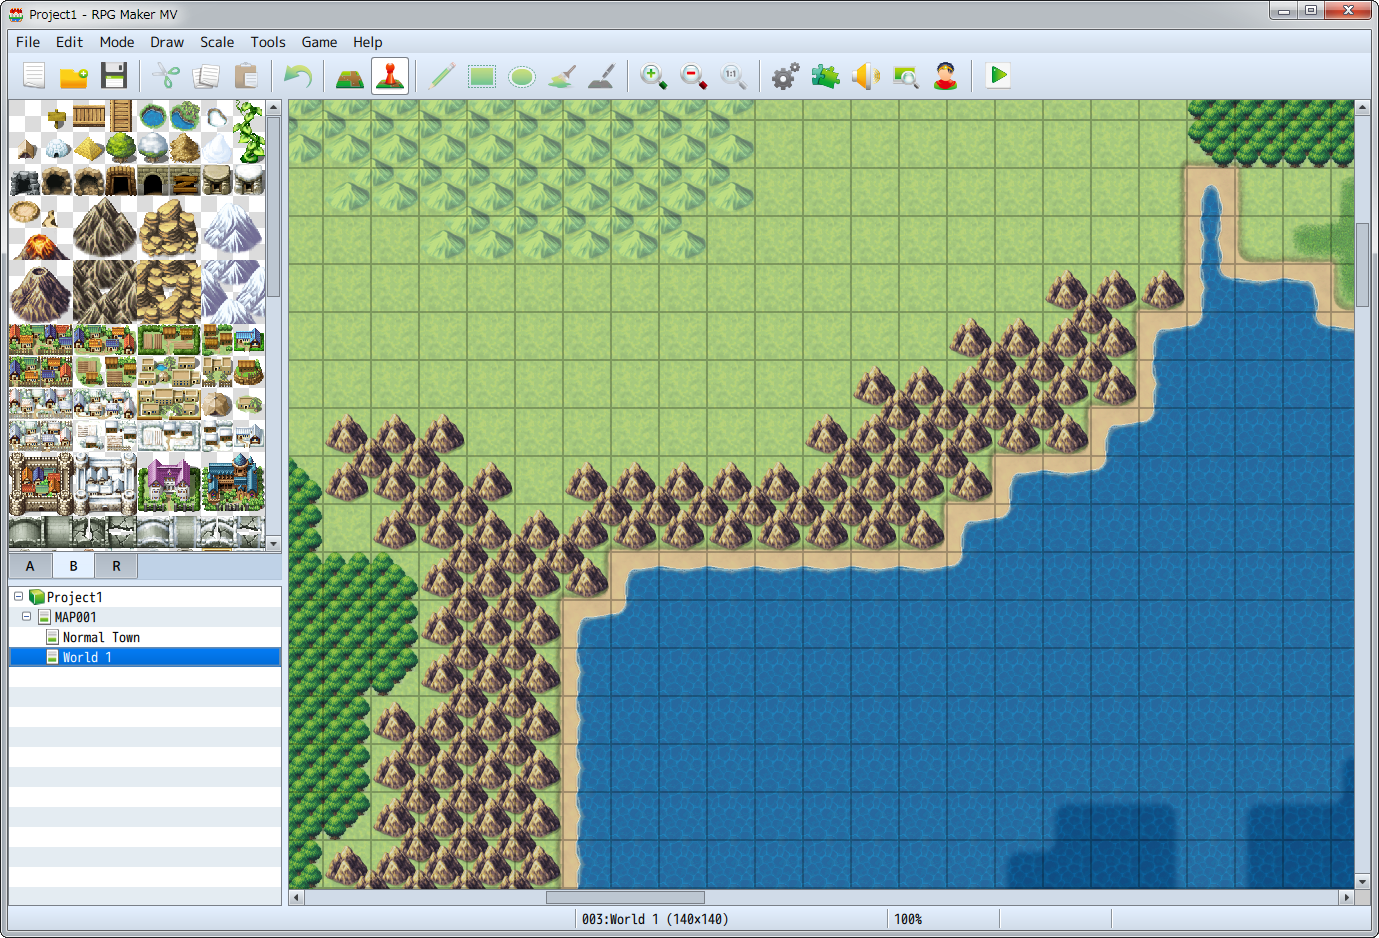Click the Zoom In magnifier
Viewport: 1379px width, 938px height.
click(653, 76)
